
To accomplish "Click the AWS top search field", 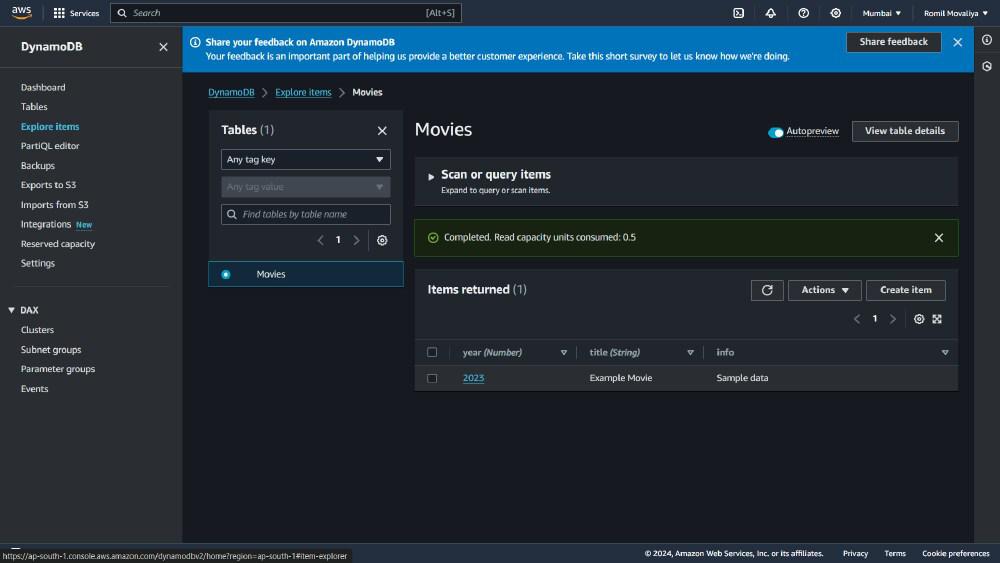I will coord(286,13).
